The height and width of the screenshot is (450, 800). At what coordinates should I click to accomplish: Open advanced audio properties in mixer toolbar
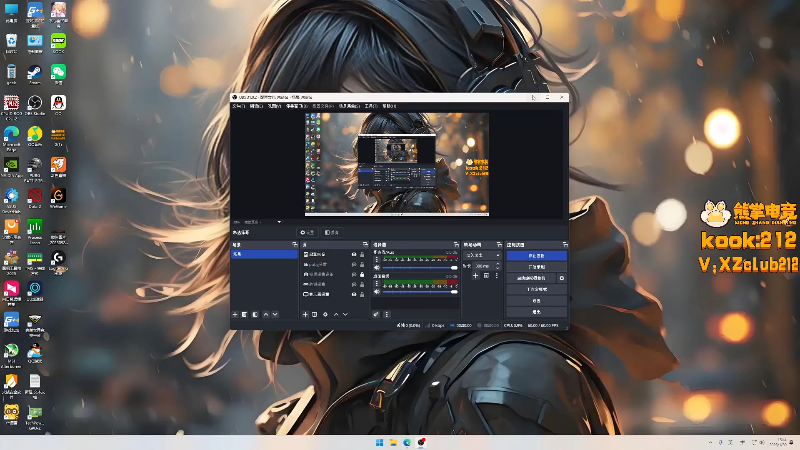coord(376,314)
